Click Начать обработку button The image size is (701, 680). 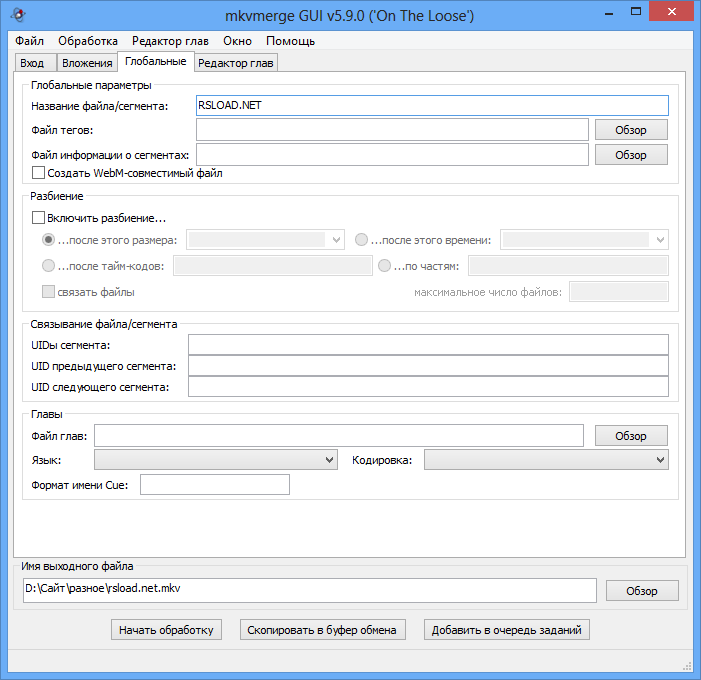click(x=166, y=629)
